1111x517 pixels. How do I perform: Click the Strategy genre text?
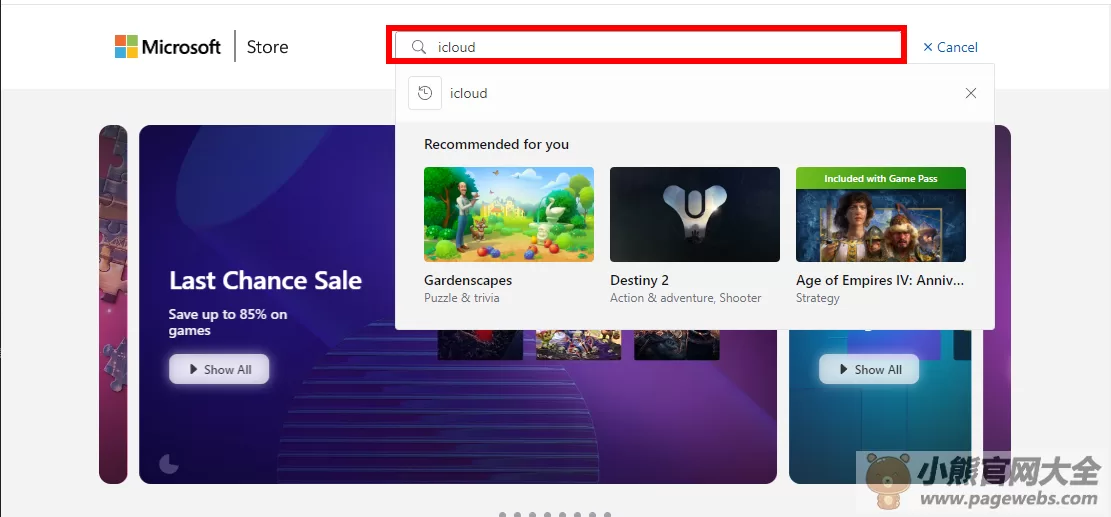click(818, 298)
